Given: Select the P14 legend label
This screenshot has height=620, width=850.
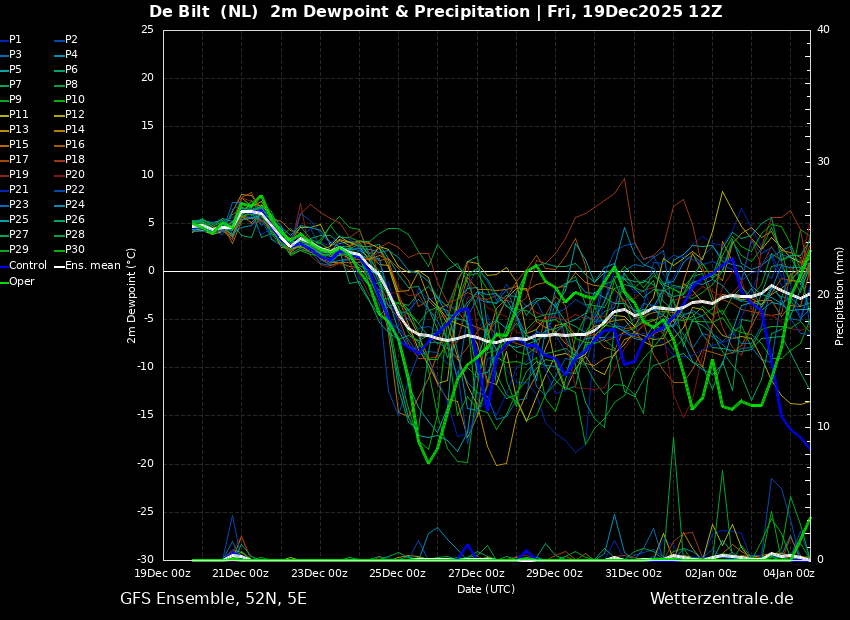Looking at the screenshot, I should [x=75, y=130].
